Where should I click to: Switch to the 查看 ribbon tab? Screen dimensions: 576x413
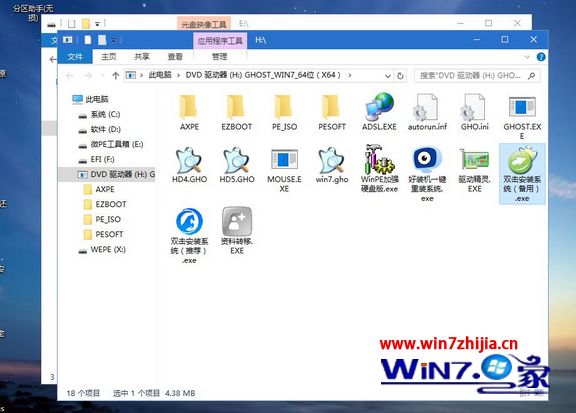pyautogui.click(x=175, y=57)
